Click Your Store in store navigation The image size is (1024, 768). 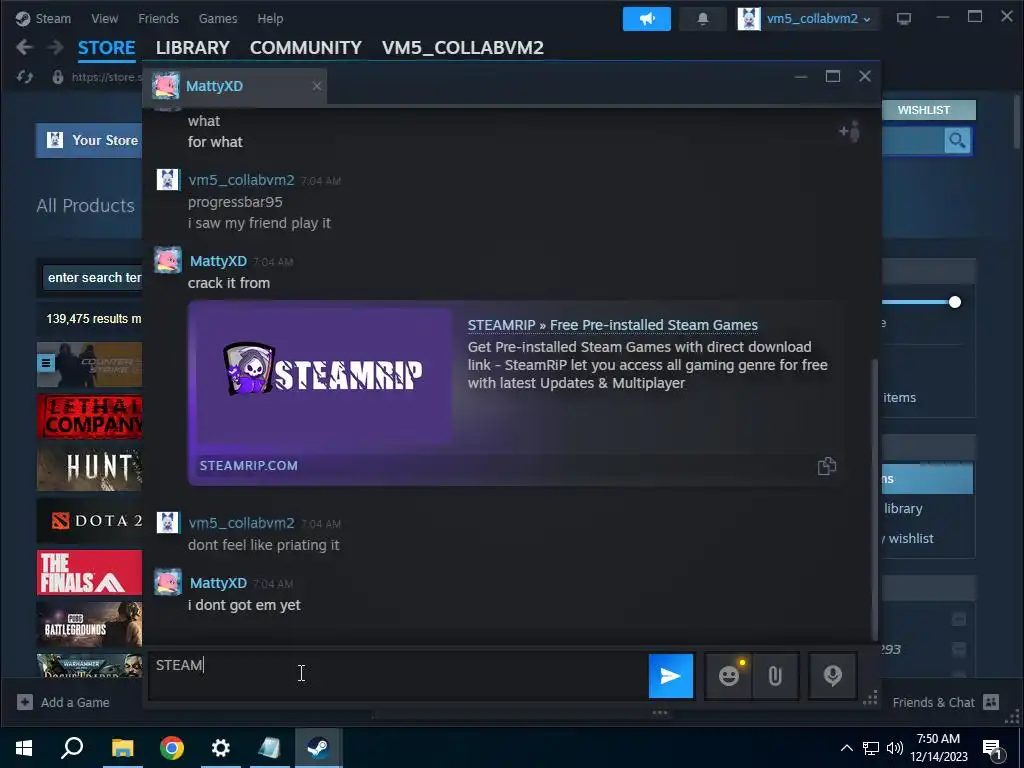[x=90, y=140]
